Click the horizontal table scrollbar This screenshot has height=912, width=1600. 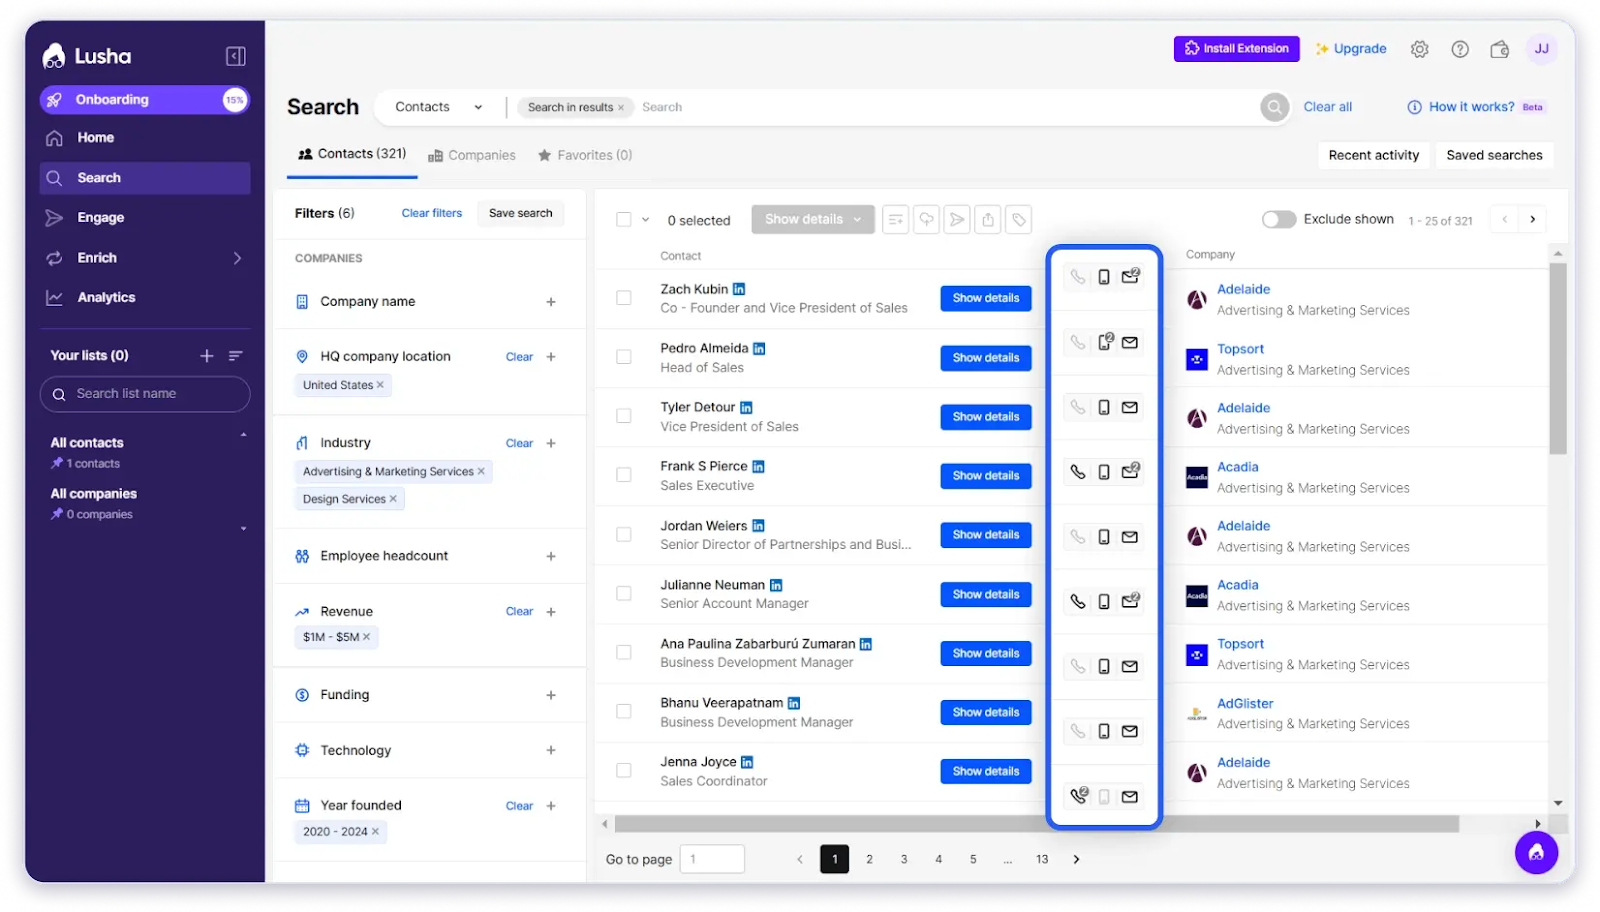point(1036,824)
